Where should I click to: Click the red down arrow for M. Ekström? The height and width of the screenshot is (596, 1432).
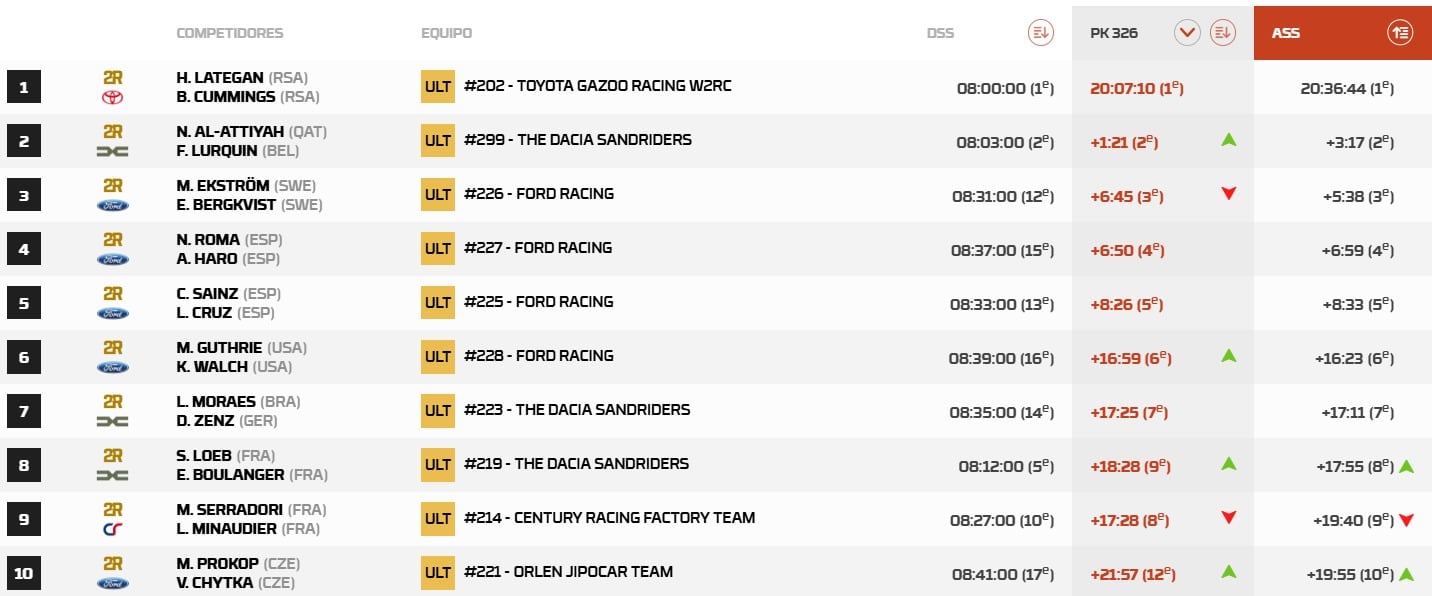1229,194
